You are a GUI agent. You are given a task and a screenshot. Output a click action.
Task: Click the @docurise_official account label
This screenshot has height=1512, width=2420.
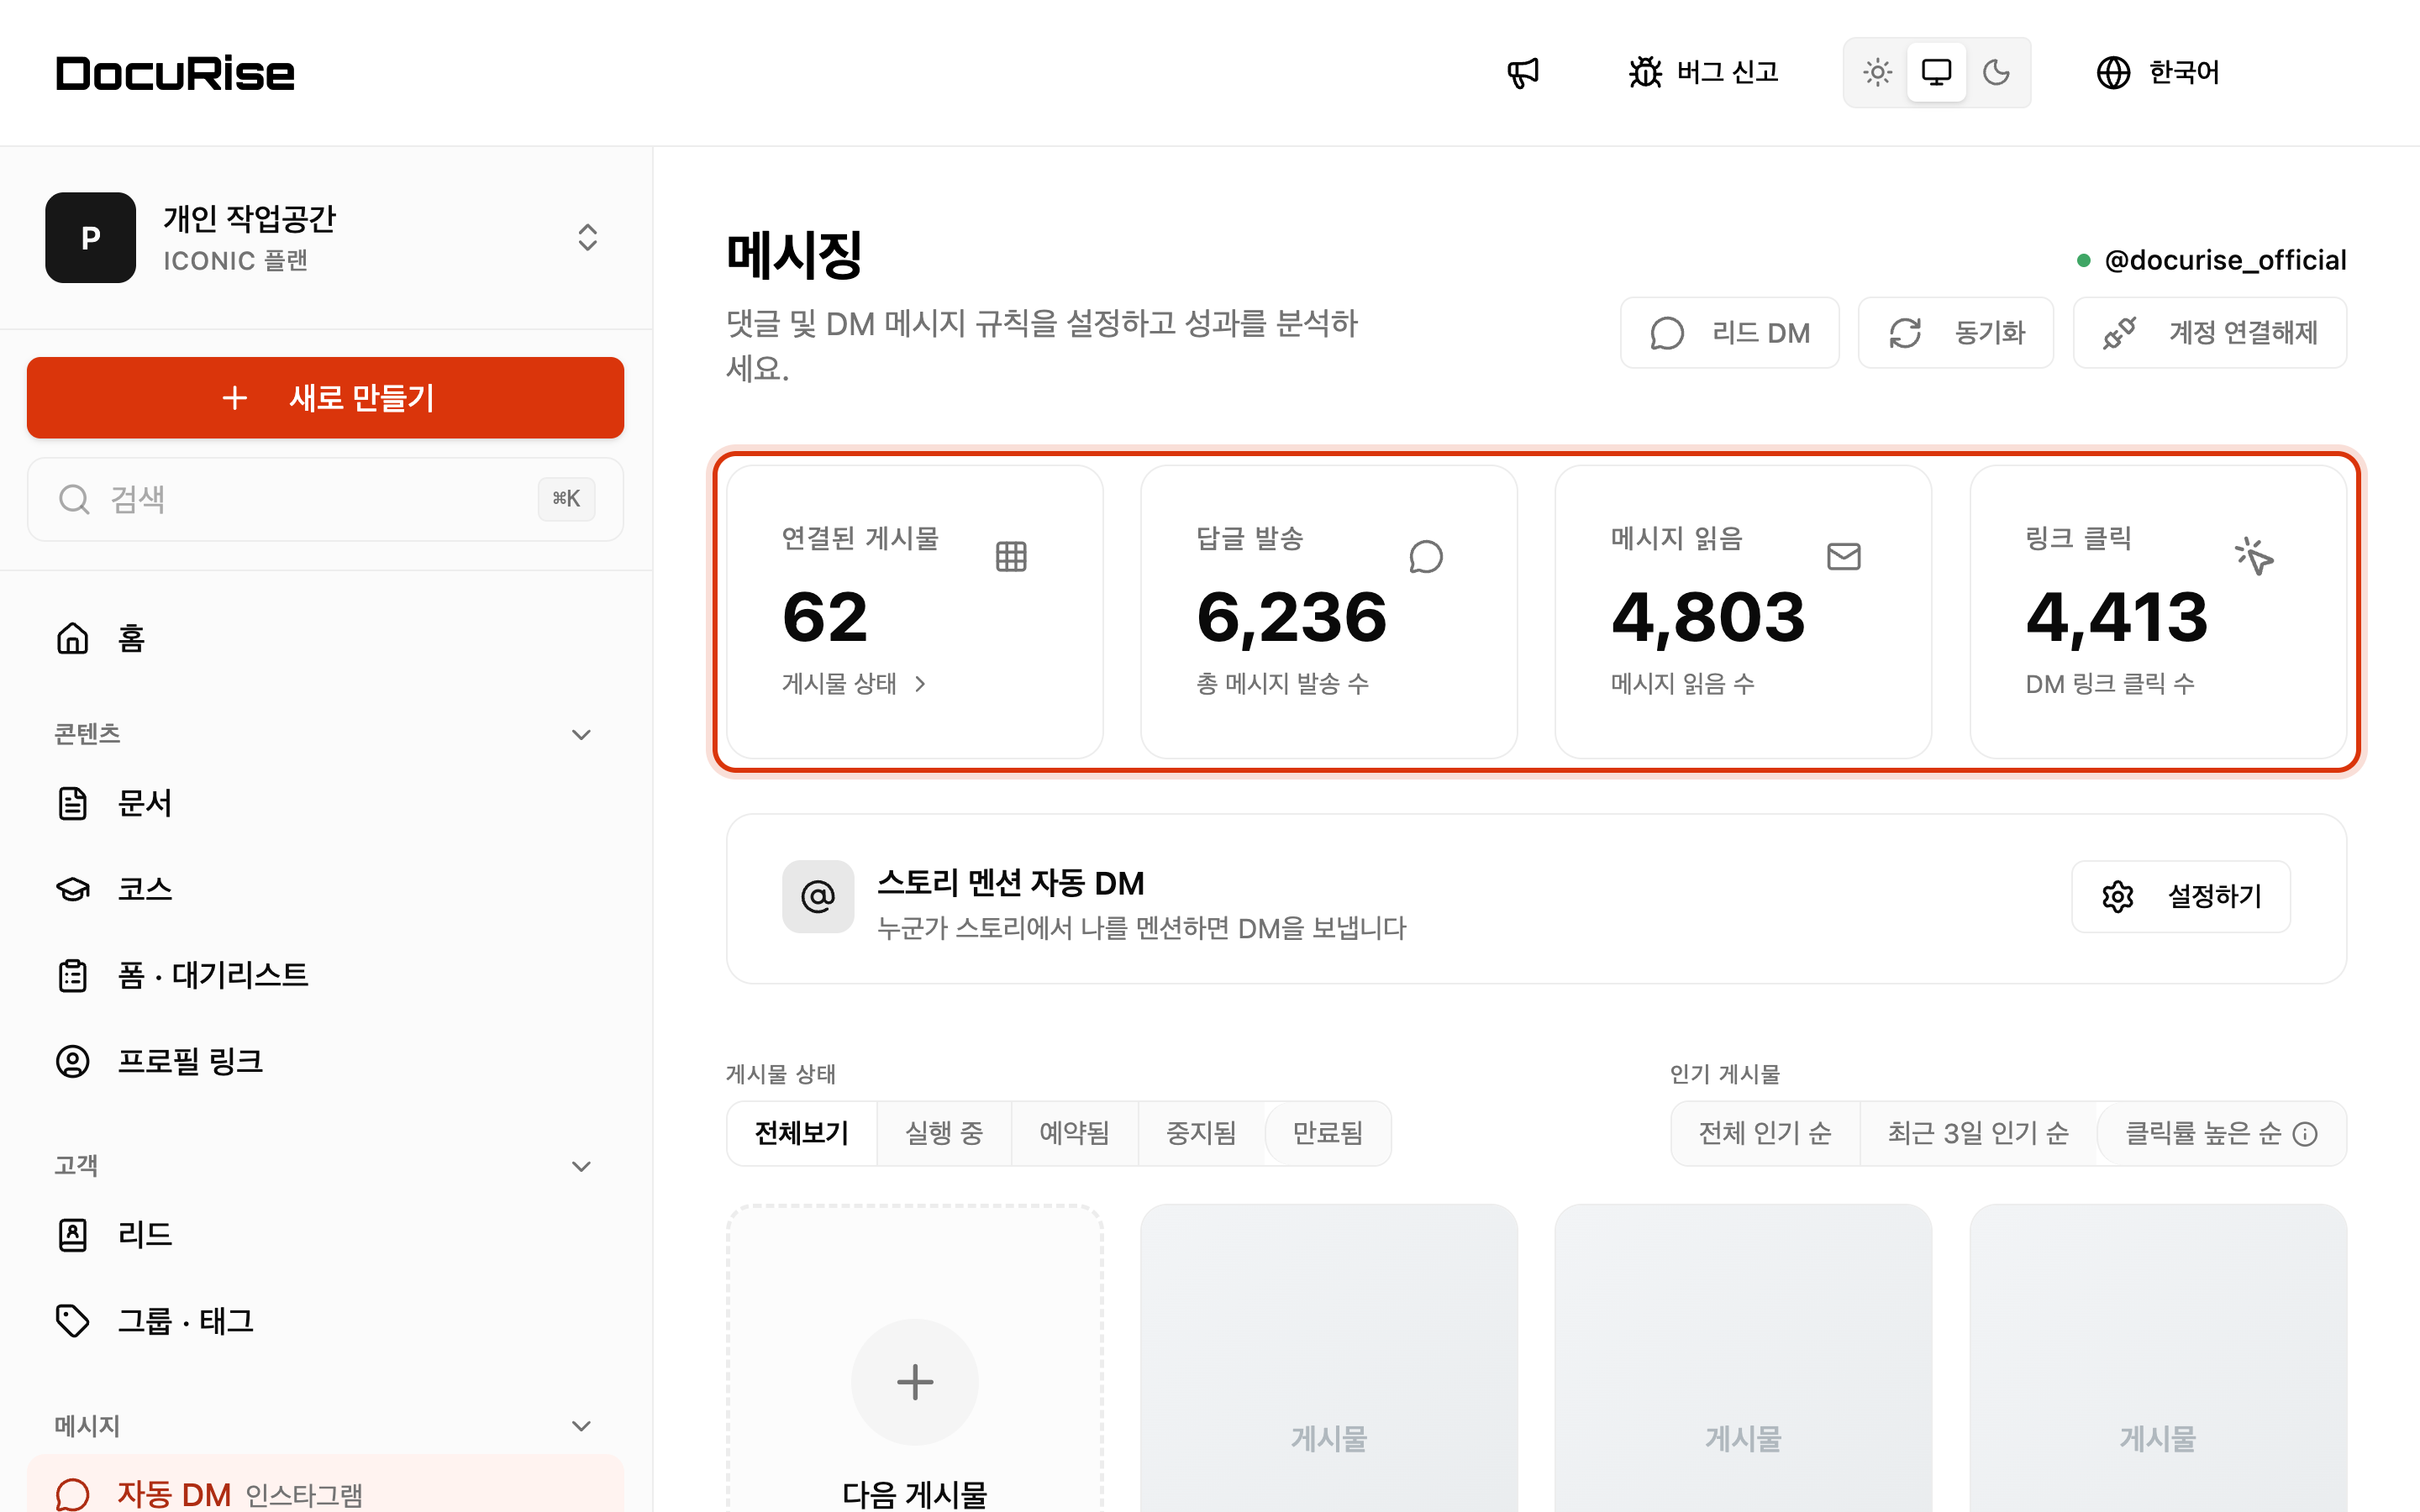coord(2224,260)
